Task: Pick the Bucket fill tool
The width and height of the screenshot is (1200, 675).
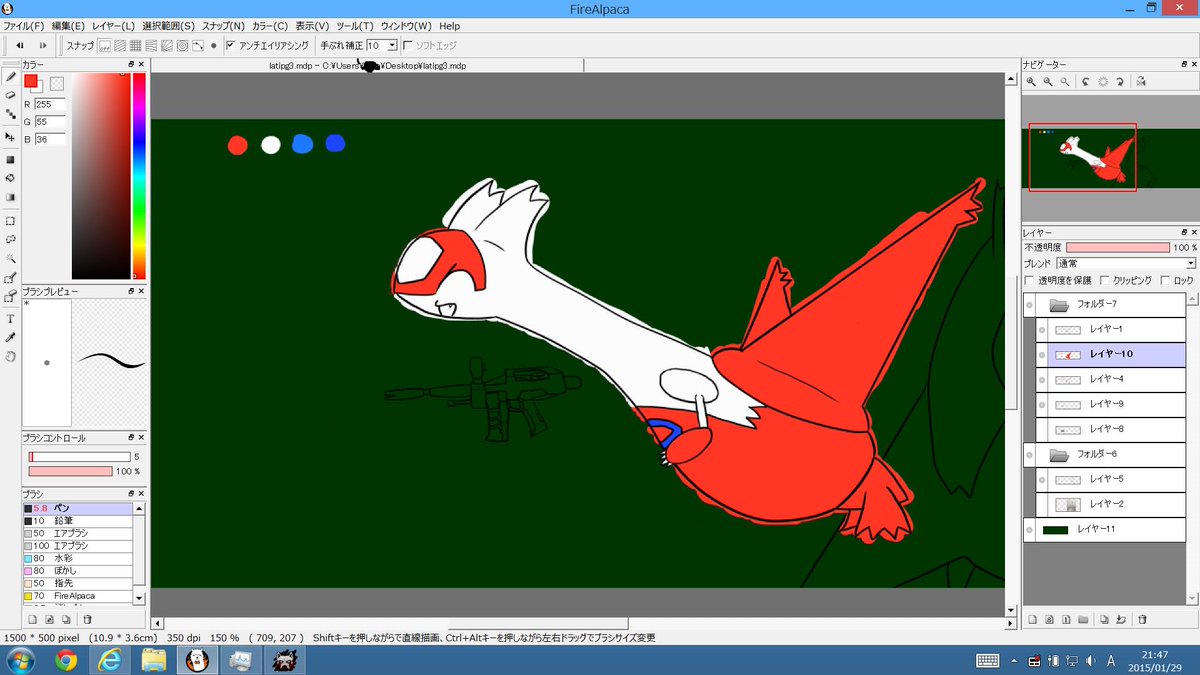Action: click(10, 178)
